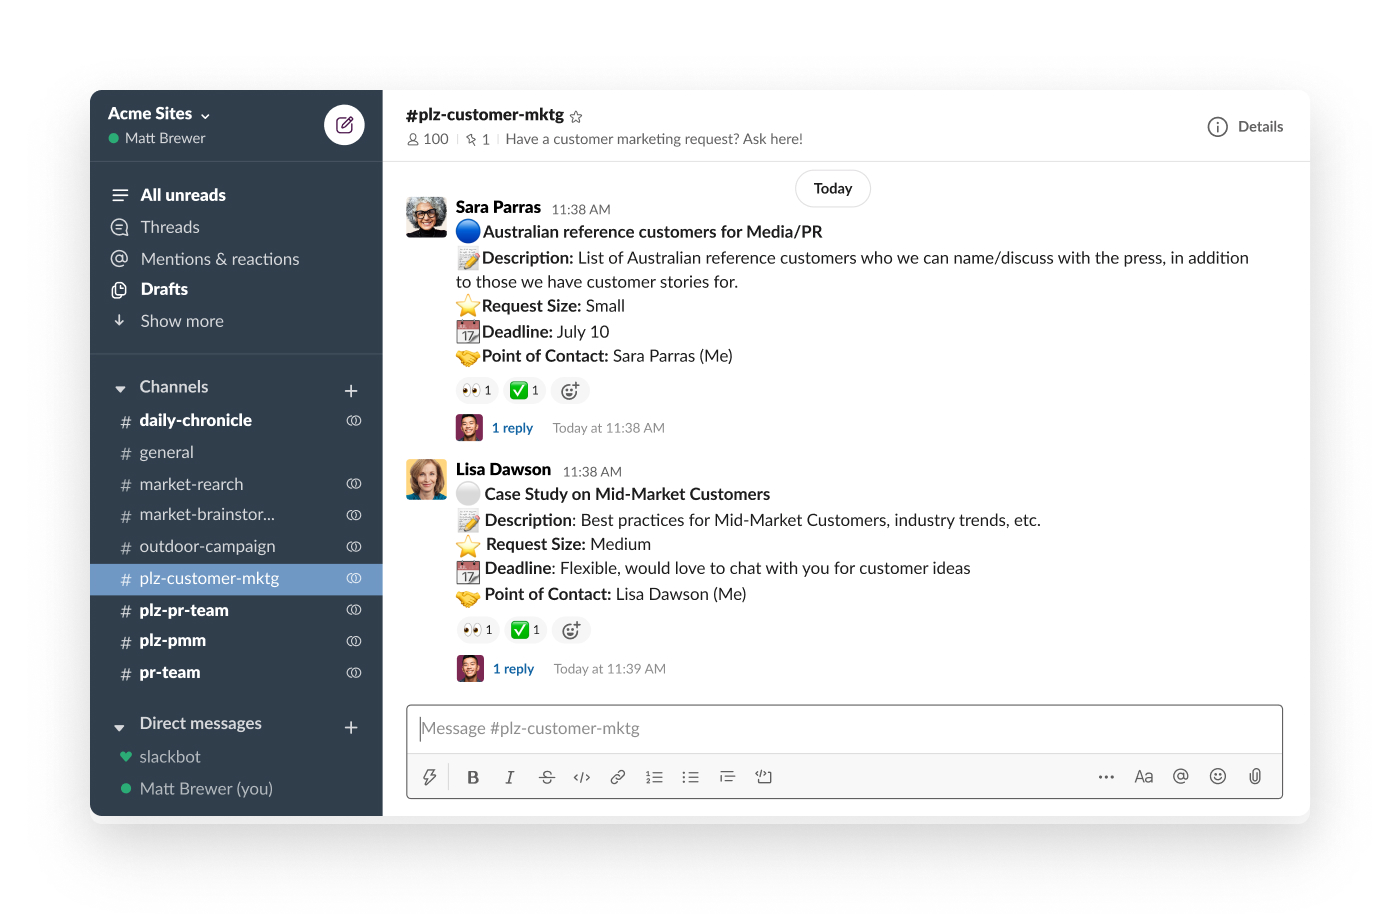
Task: Insert a code block in composer
Action: pyautogui.click(x=763, y=777)
